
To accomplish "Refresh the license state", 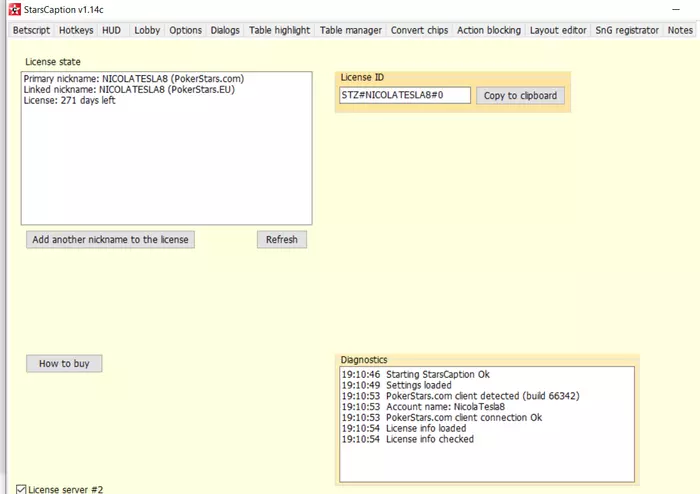I will tap(282, 240).
